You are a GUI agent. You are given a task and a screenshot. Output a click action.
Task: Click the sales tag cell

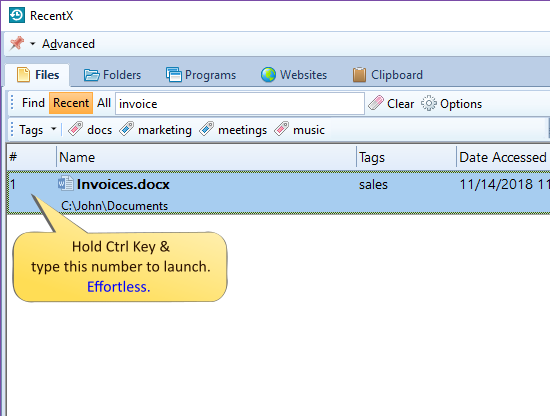coord(373,184)
